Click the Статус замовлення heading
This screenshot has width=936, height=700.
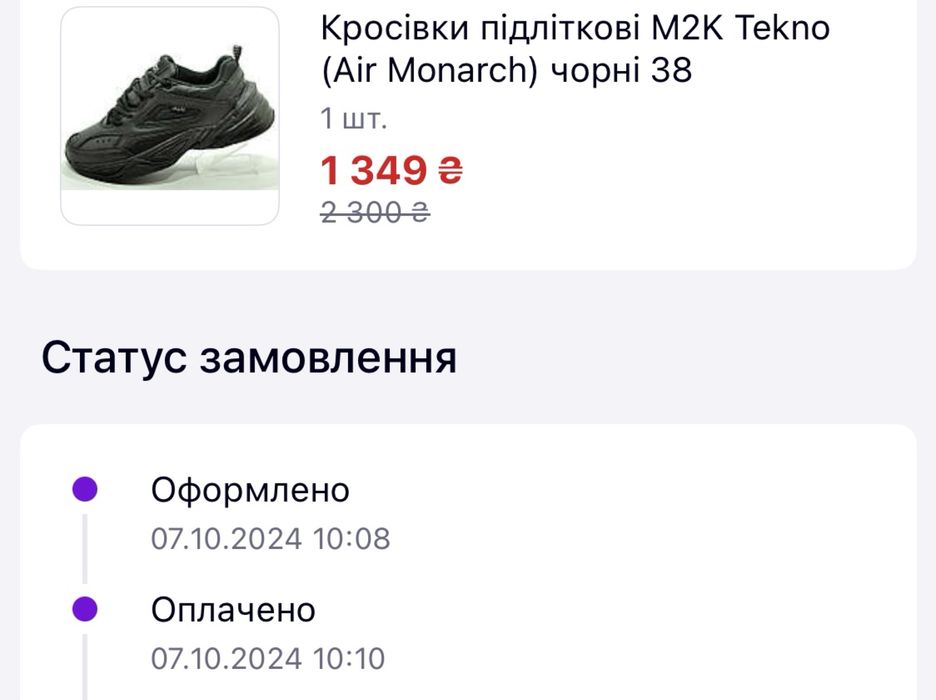pos(249,358)
